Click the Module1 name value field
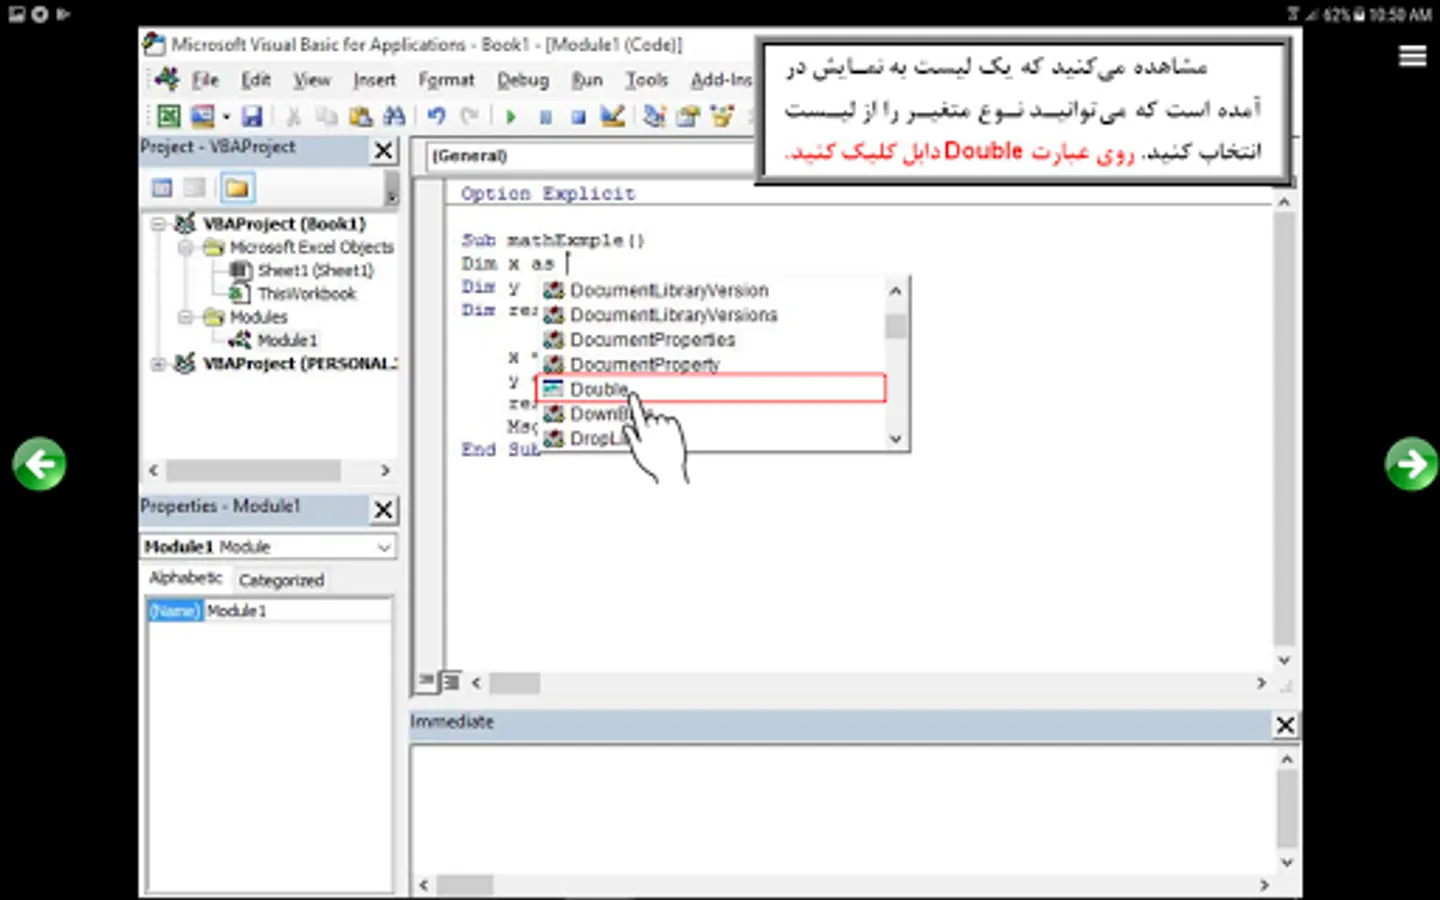 [x=298, y=611]
